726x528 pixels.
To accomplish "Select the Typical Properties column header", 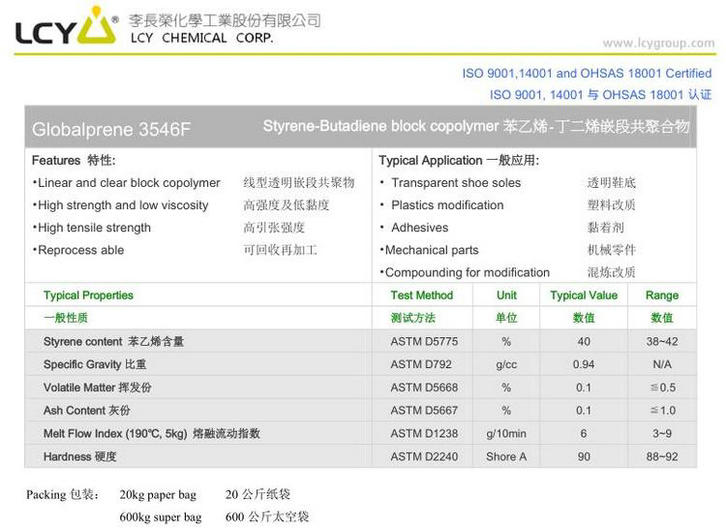I will [x=88, y=295].
